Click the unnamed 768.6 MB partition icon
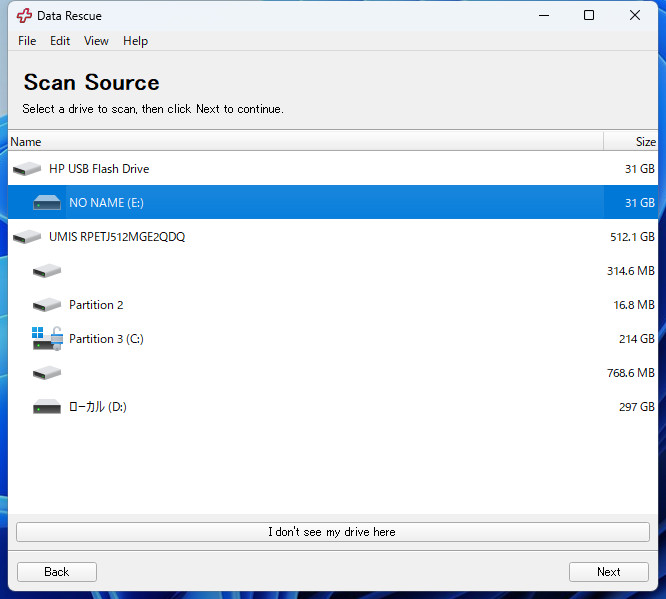This screenshot has height=599, width=666. [47, 373]
